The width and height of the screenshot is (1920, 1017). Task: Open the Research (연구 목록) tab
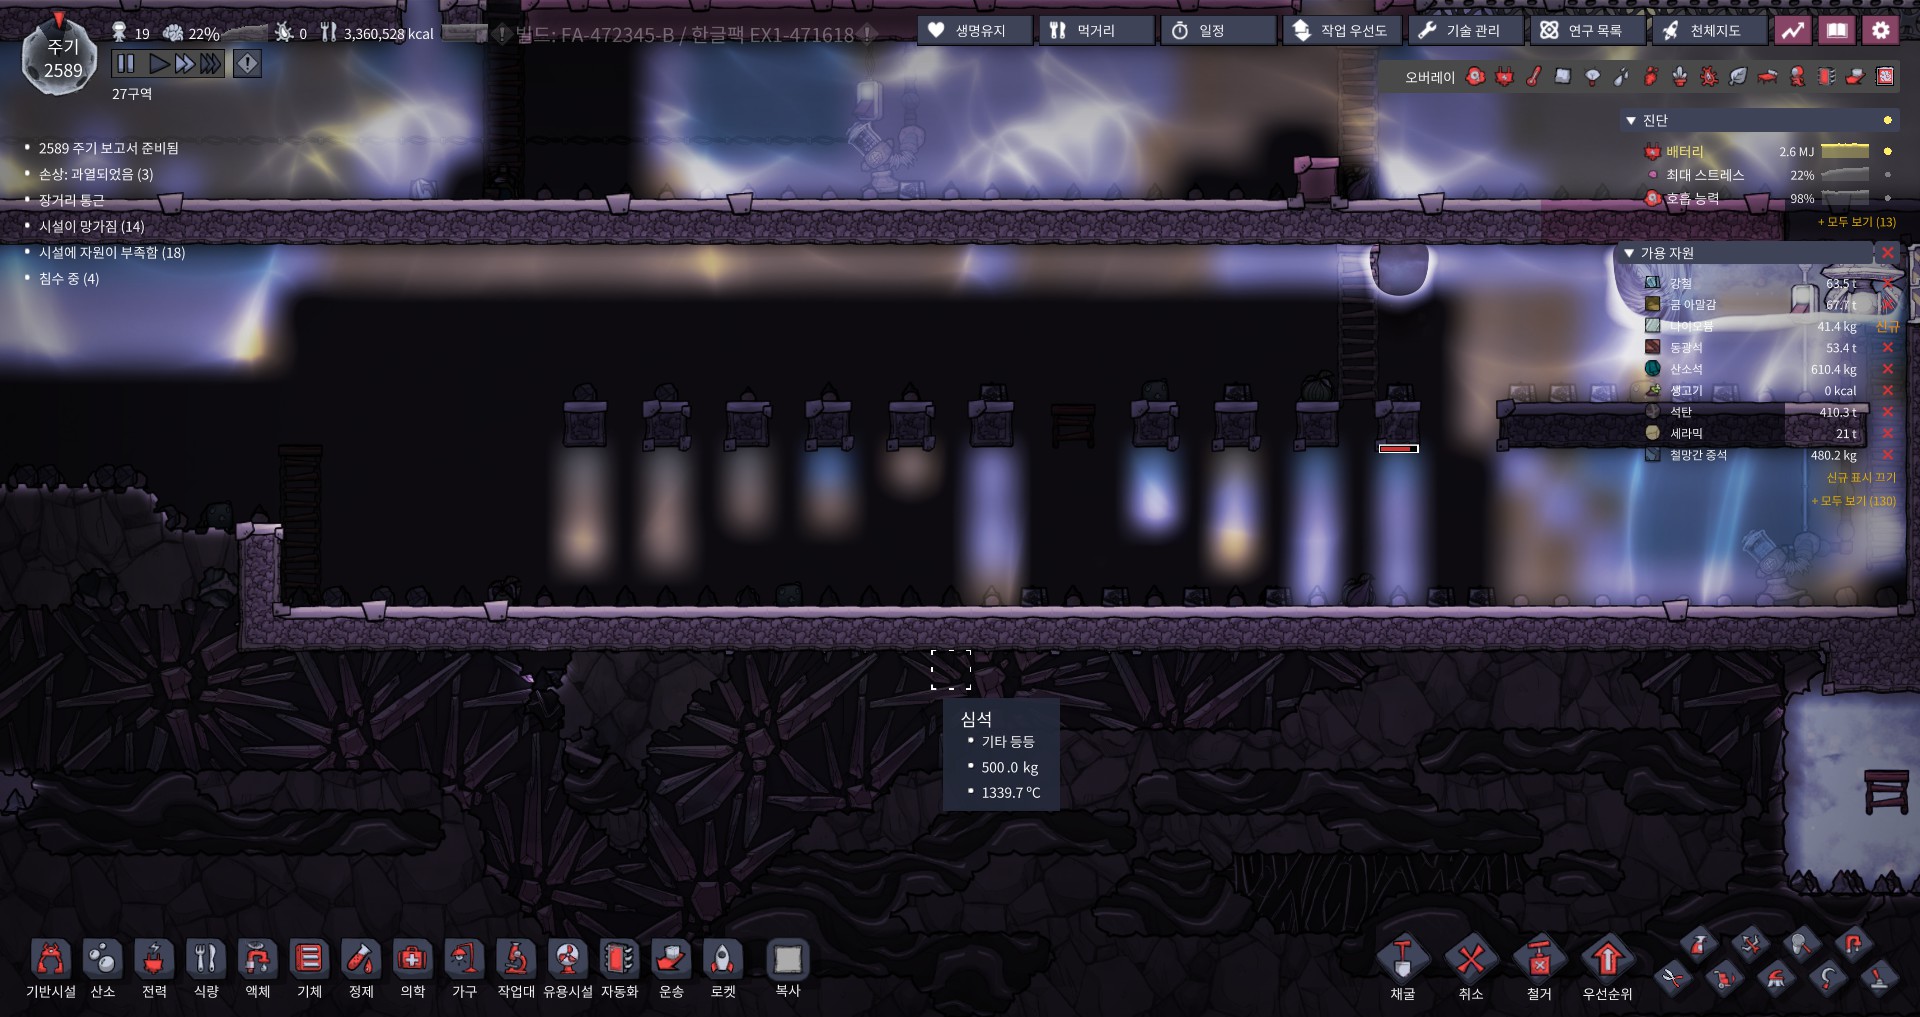click(1587, 31)
